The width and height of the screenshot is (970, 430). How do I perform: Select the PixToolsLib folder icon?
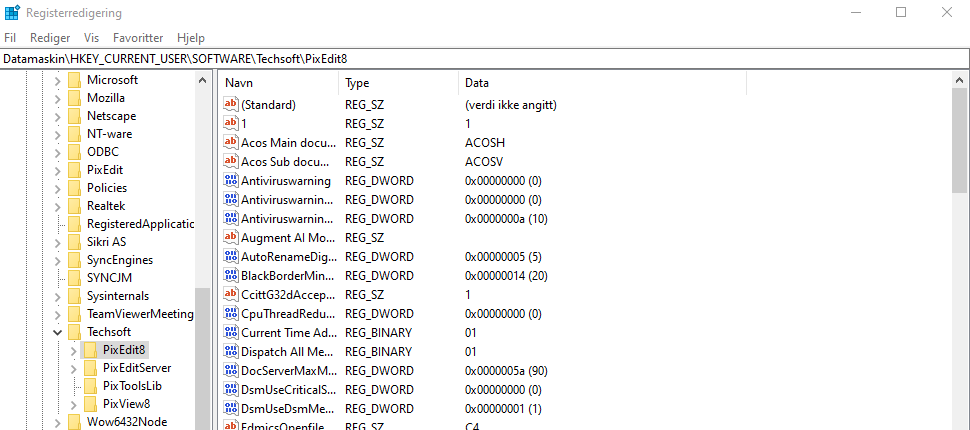[x=90, y=385]
